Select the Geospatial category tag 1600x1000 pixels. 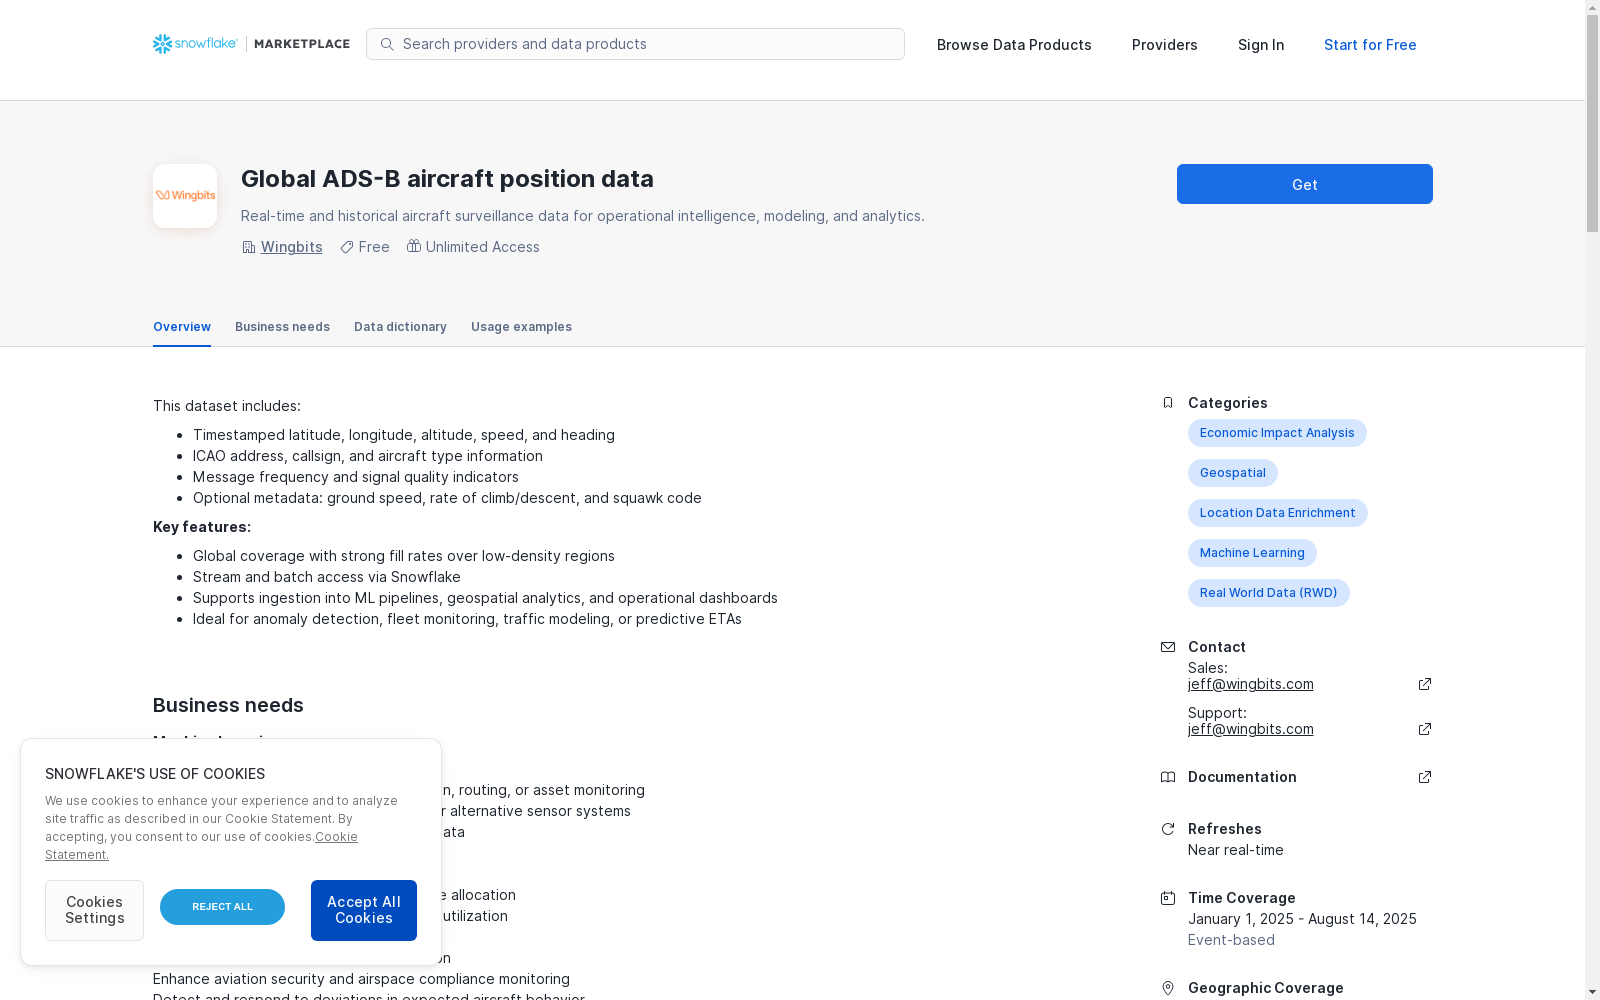pos(1232,473)
